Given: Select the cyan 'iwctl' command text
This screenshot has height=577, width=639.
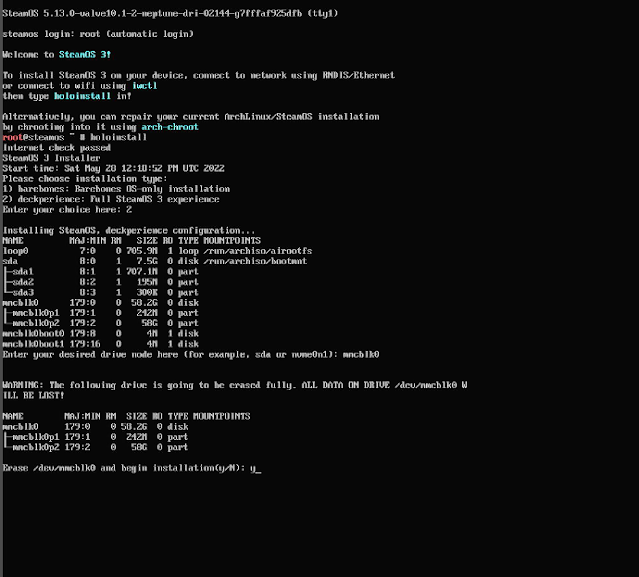Looking at the screenshot, I should [144, 86].
